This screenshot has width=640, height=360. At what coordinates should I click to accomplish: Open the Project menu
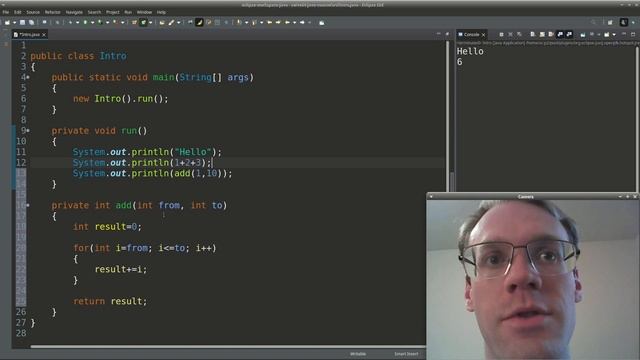[x=113, y=12]
